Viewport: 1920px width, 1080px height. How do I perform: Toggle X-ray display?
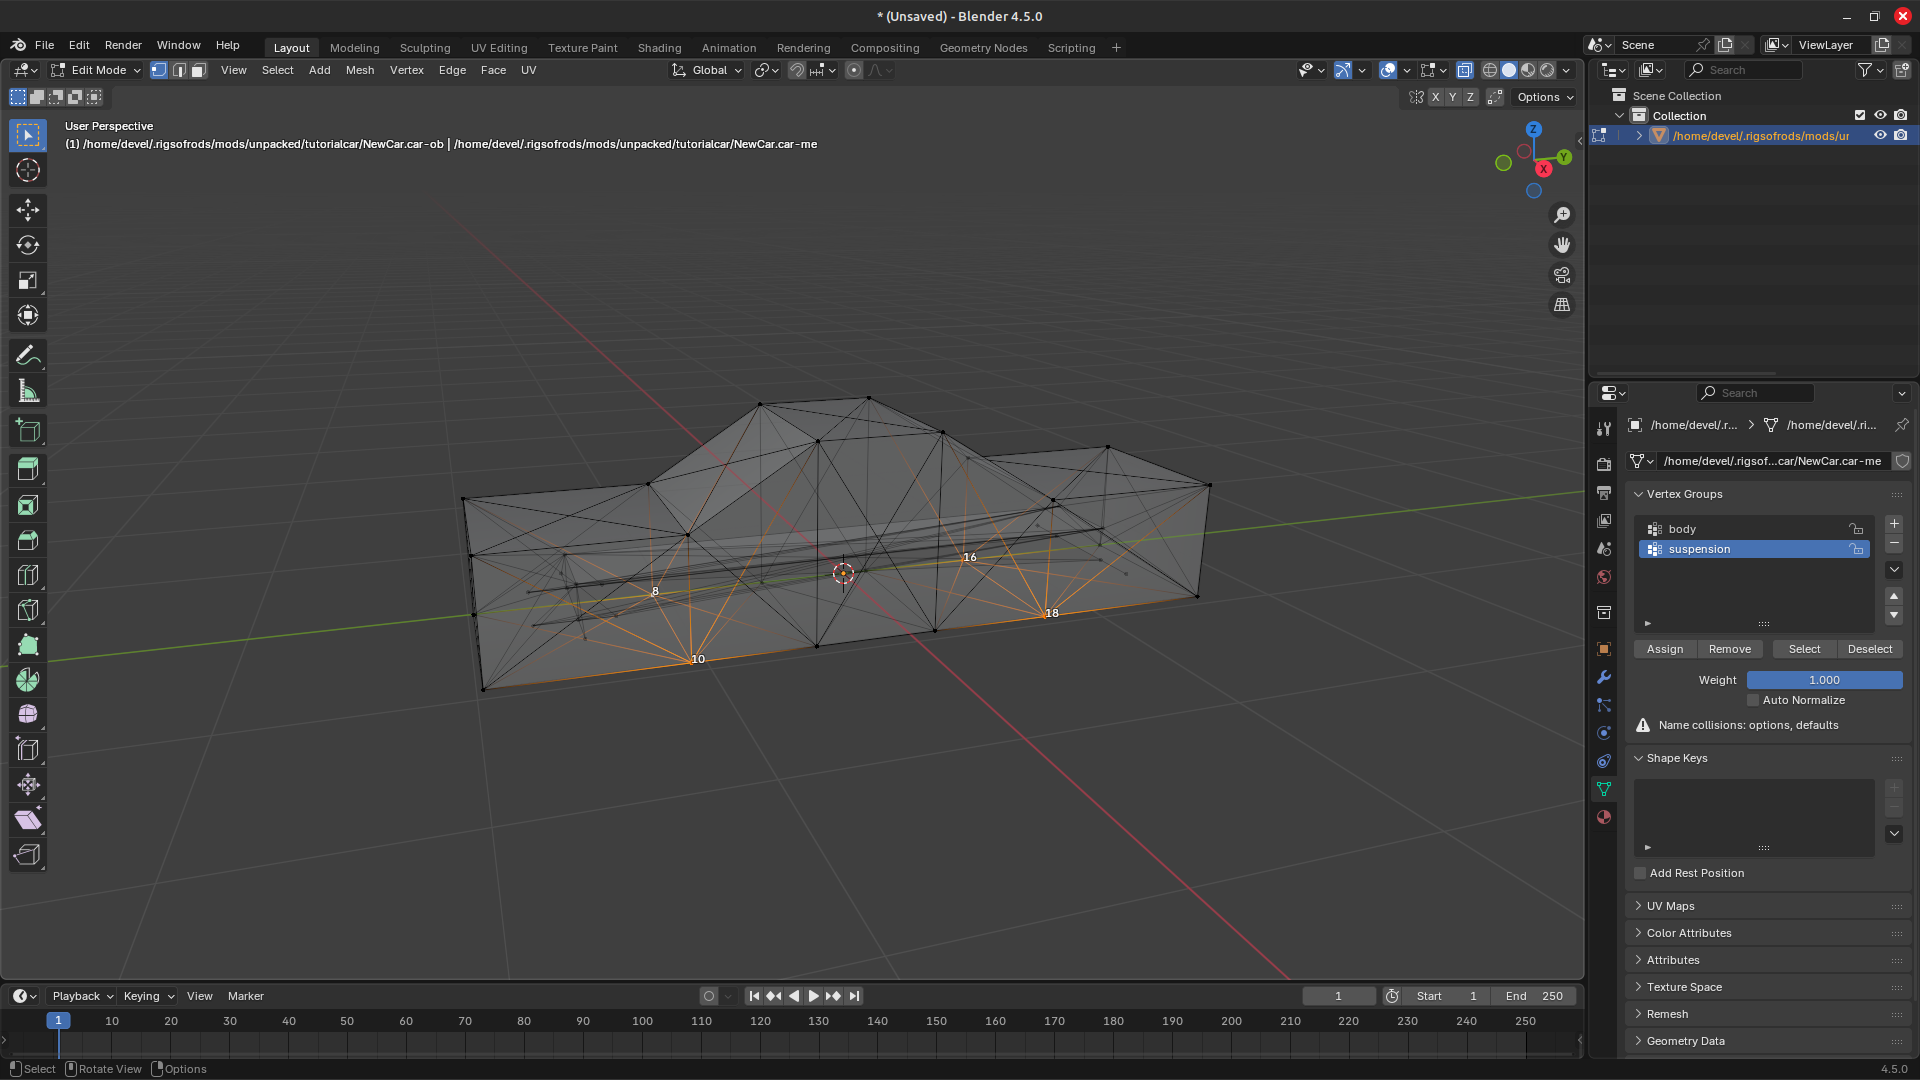[x=1465, y=70]
